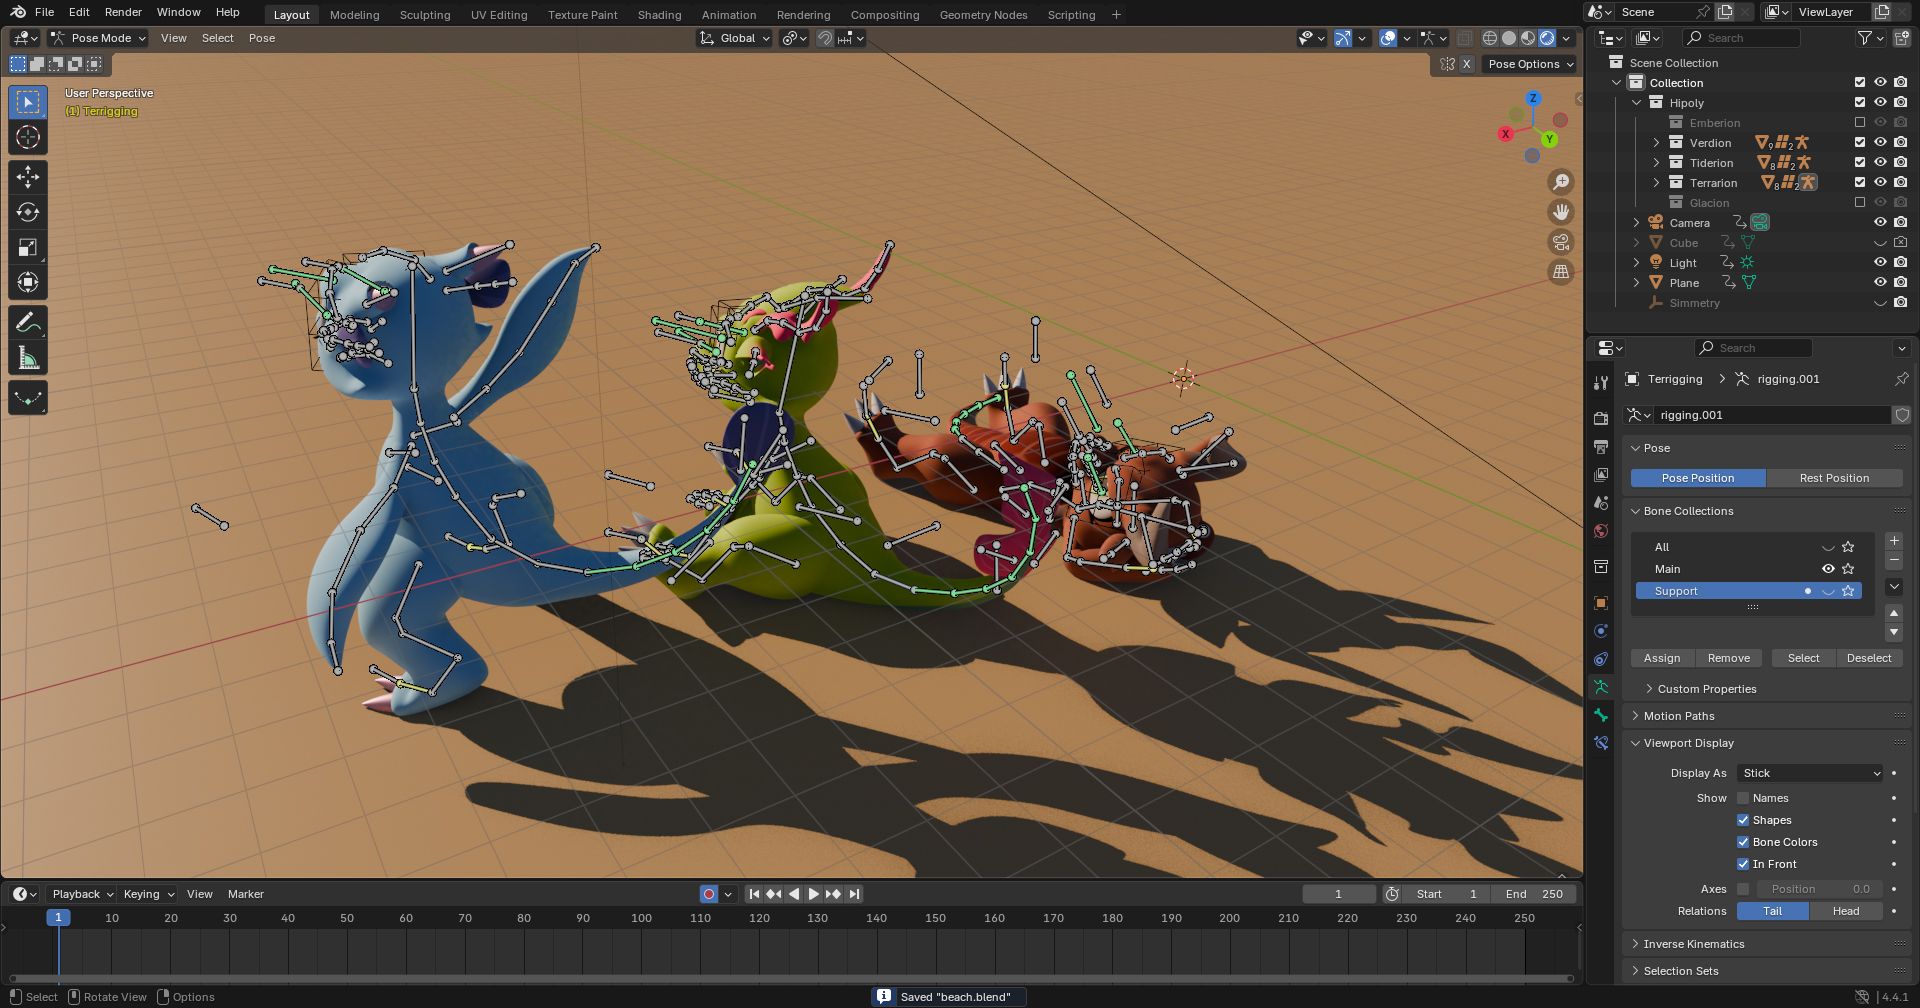Click the Assign button

[x=1662, y=658]
